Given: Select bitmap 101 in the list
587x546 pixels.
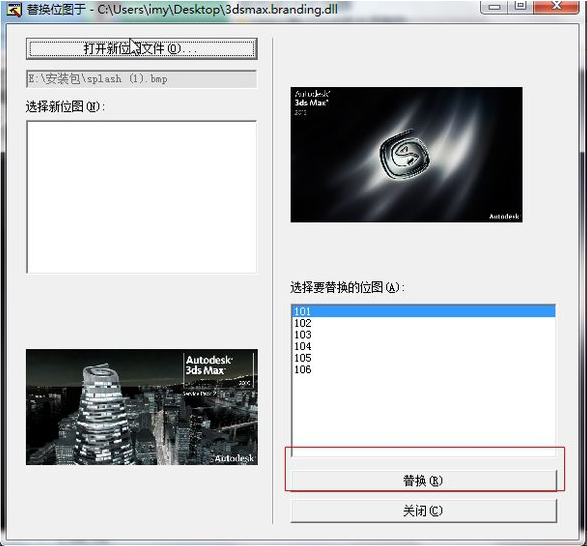Looking at the screenshot, I should click(423, 311).
